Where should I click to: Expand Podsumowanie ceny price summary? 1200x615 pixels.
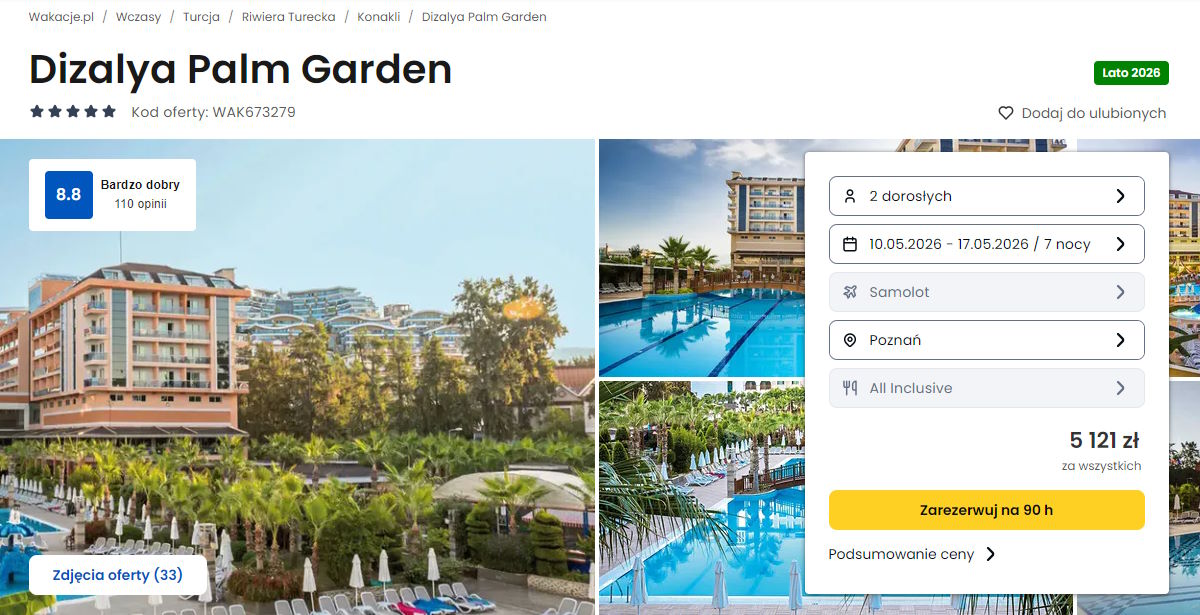(x=912, y=554)
